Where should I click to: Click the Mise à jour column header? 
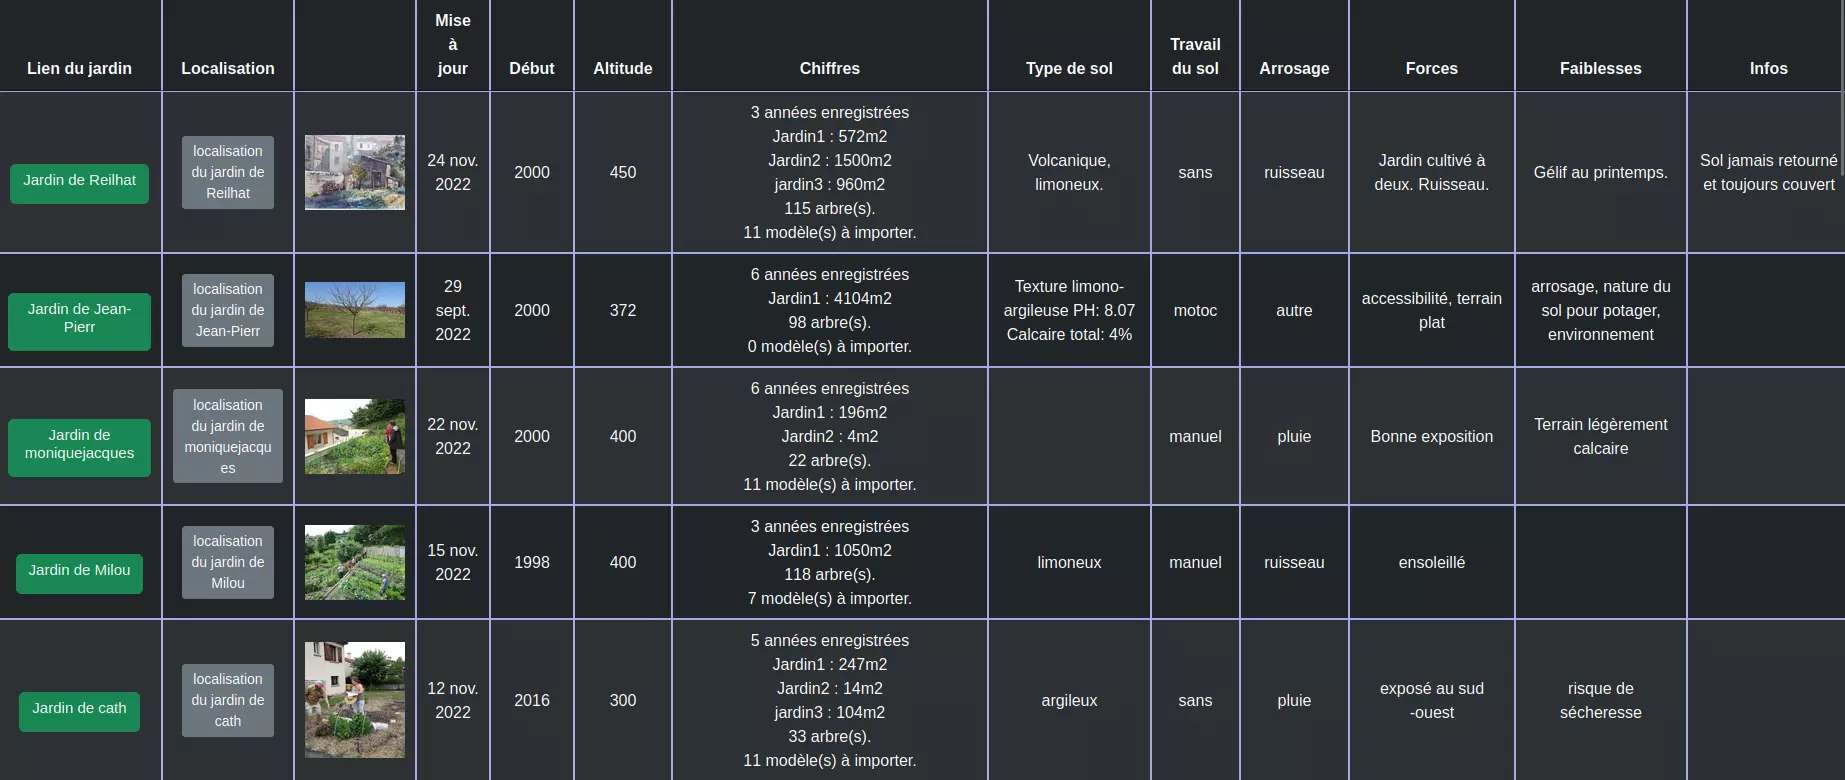(453, 44)
